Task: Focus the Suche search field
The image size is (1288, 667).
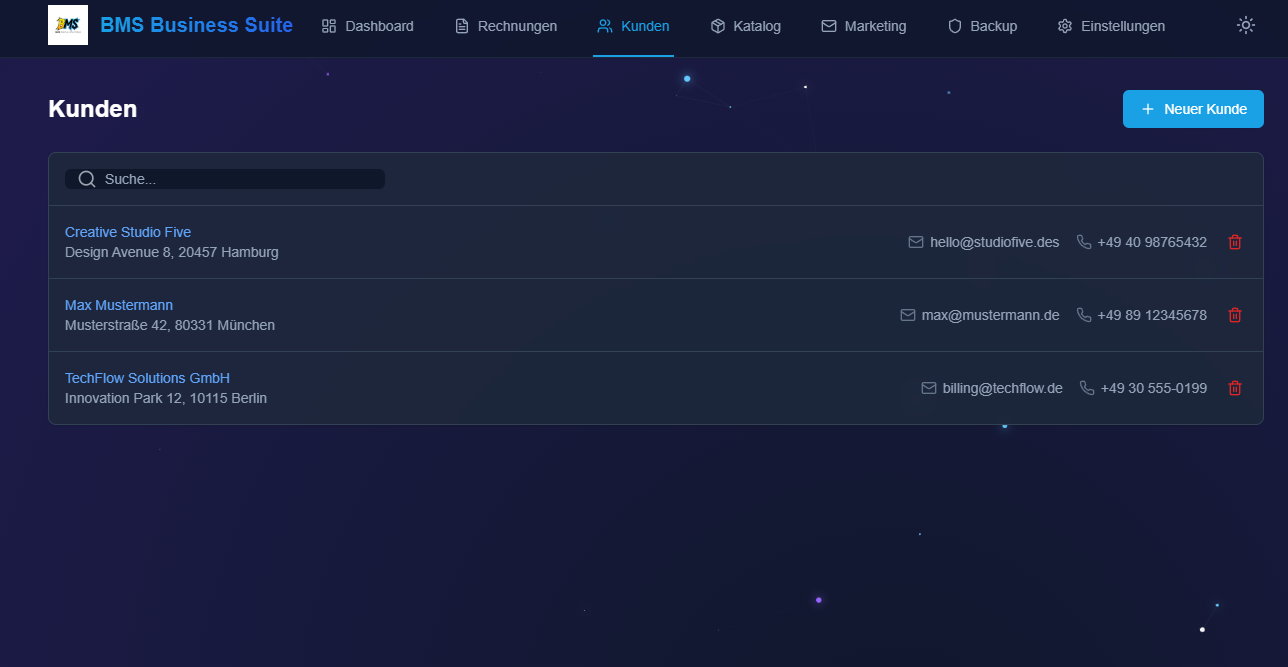Action: (x=240, y=179)
